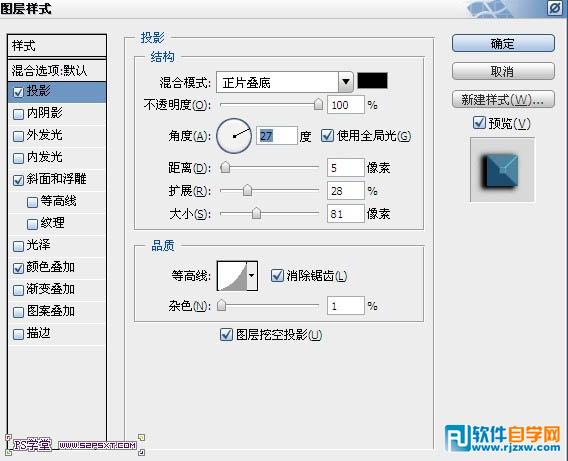Toggle 图层挖空投影 knockout checkbox
Image resolution: width=568 pixels, height=461 pixels.
(226, 335)
